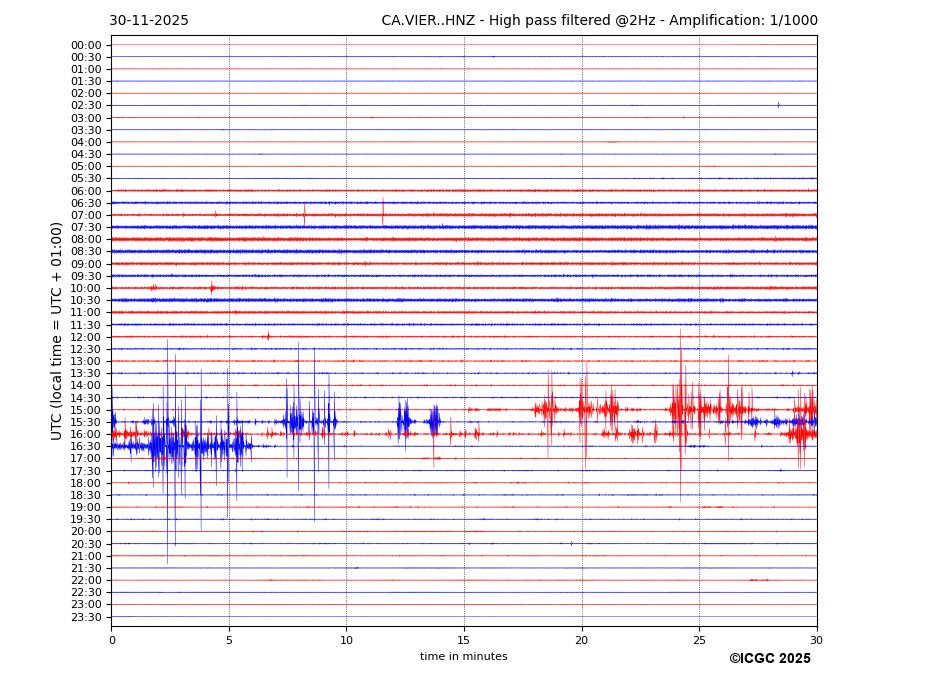927x696 pixels.
Task: Click the 10 minute x-axis tick label
Action: pos(346,640)
